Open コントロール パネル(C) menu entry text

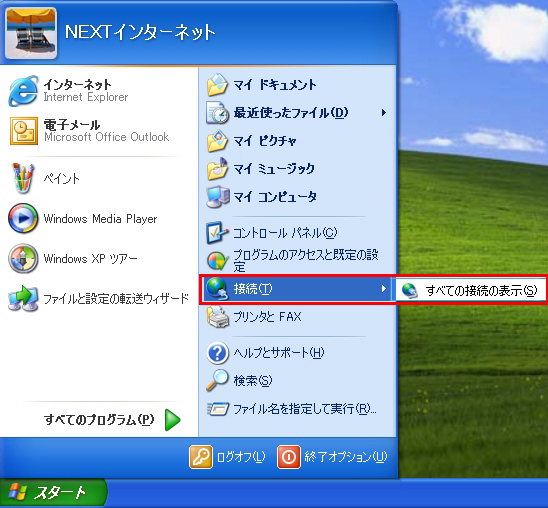click(x=285, y=233)
